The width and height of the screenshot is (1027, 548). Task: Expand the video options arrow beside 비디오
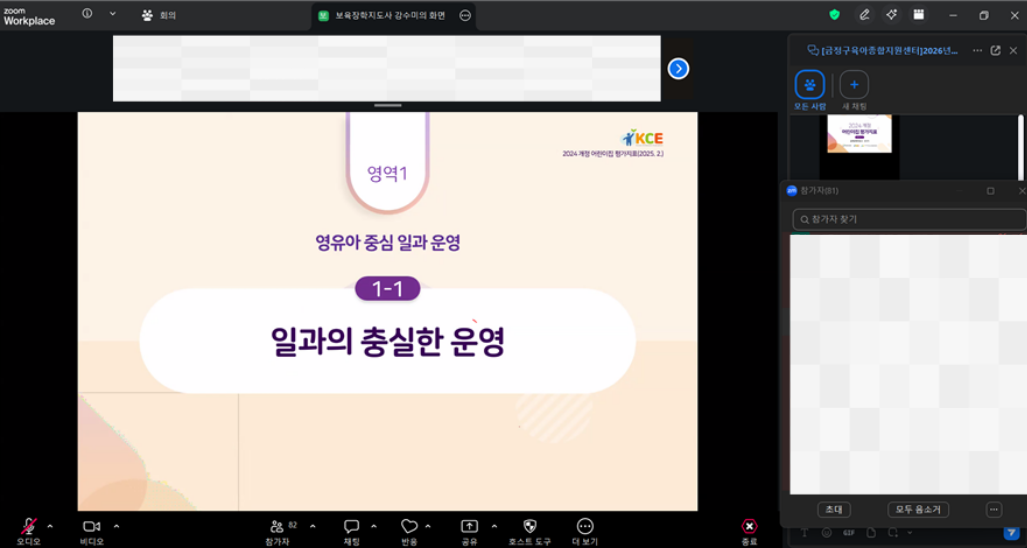[116, 525]
